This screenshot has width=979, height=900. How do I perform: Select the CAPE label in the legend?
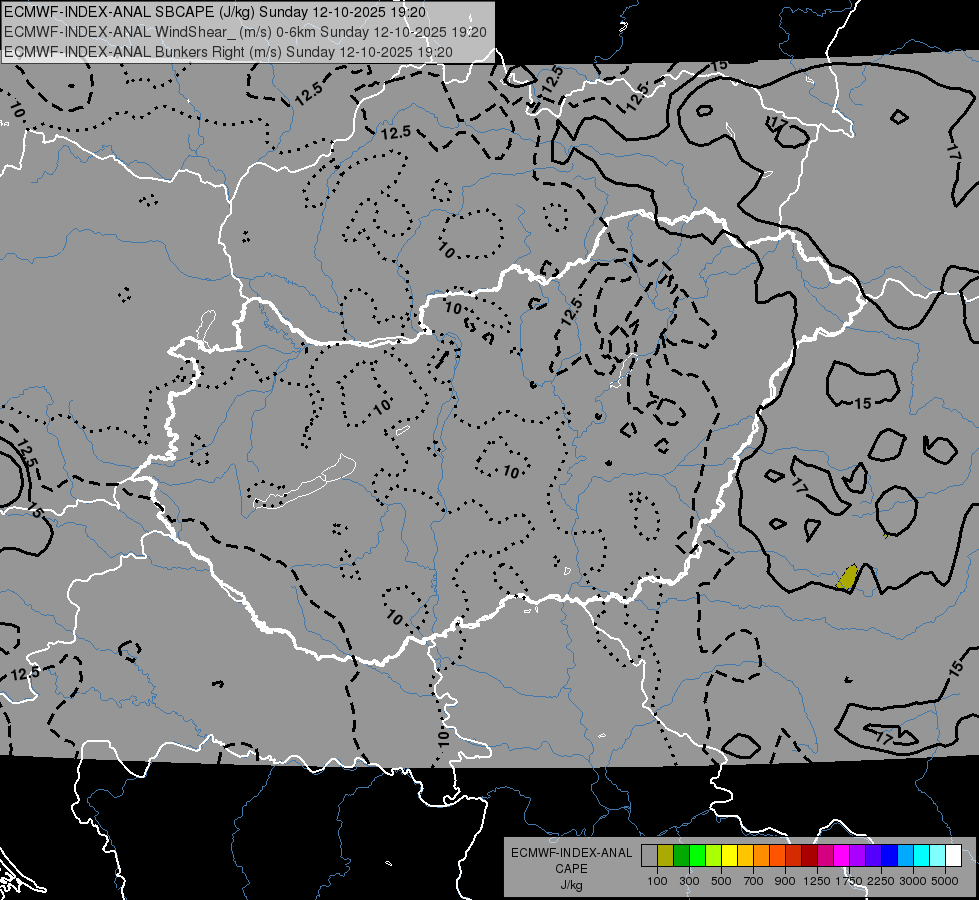(x=571, y=869)
